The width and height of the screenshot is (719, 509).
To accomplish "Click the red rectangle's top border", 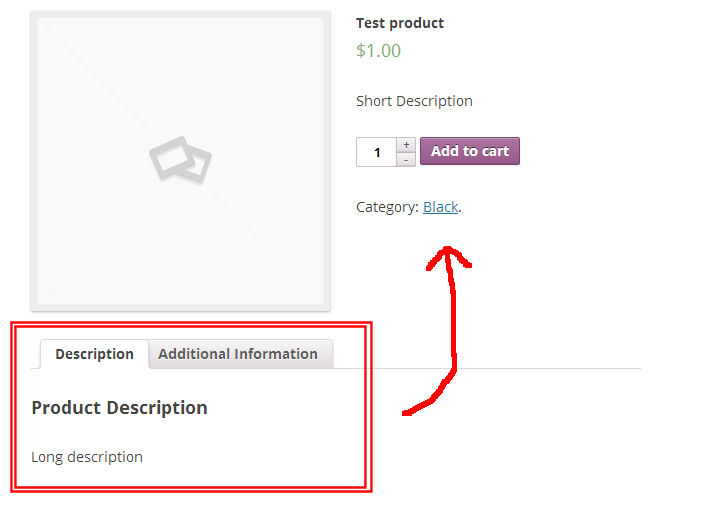I will pyautogui.click(x=191, y=325).
